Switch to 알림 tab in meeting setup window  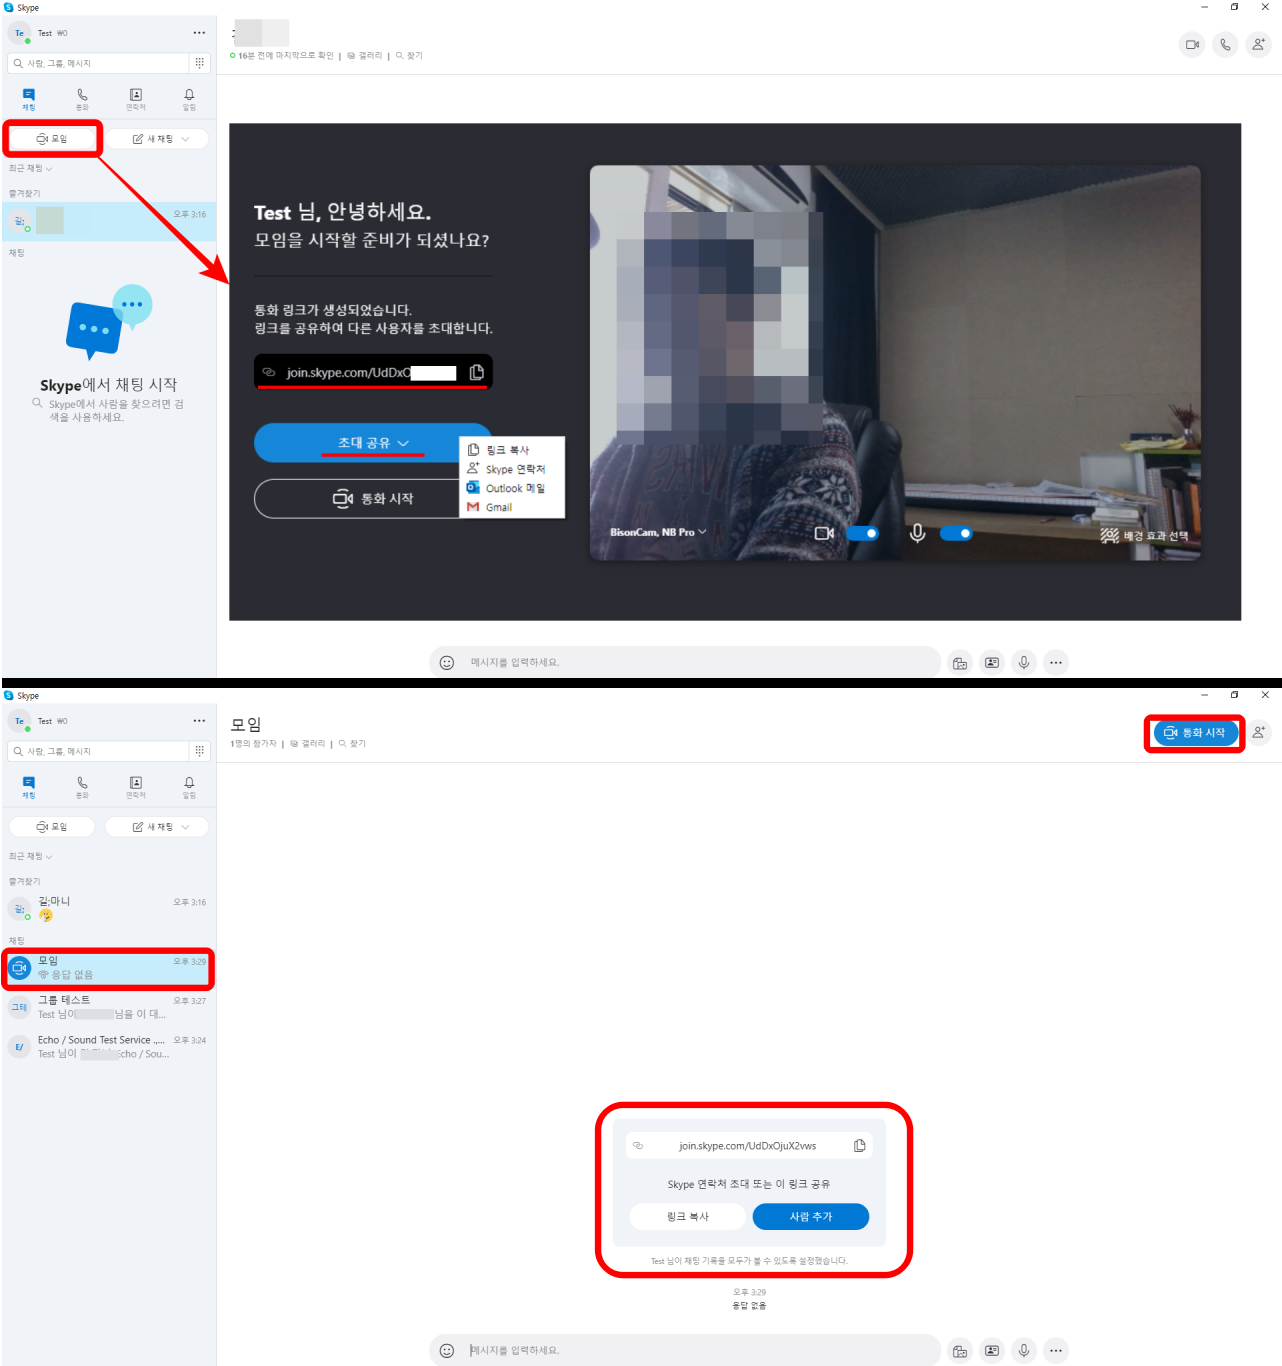coord(189,99)
